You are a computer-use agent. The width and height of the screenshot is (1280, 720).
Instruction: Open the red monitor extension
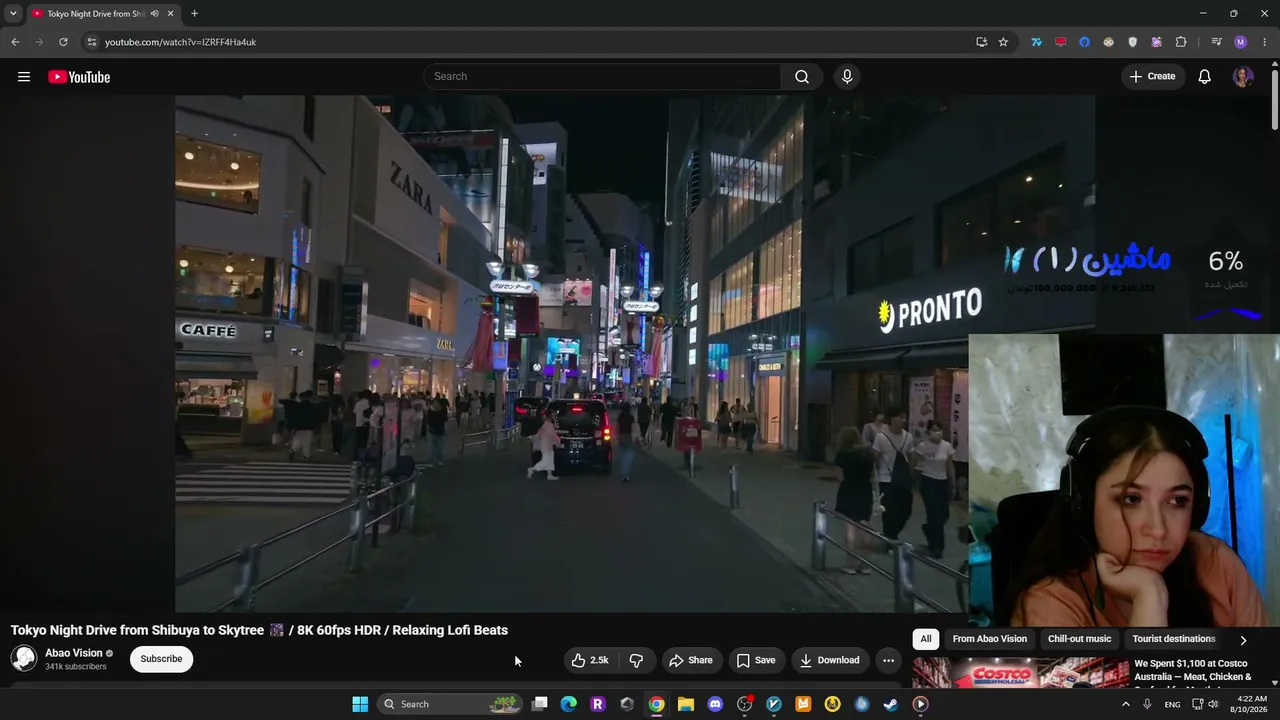pos(1060,42)
